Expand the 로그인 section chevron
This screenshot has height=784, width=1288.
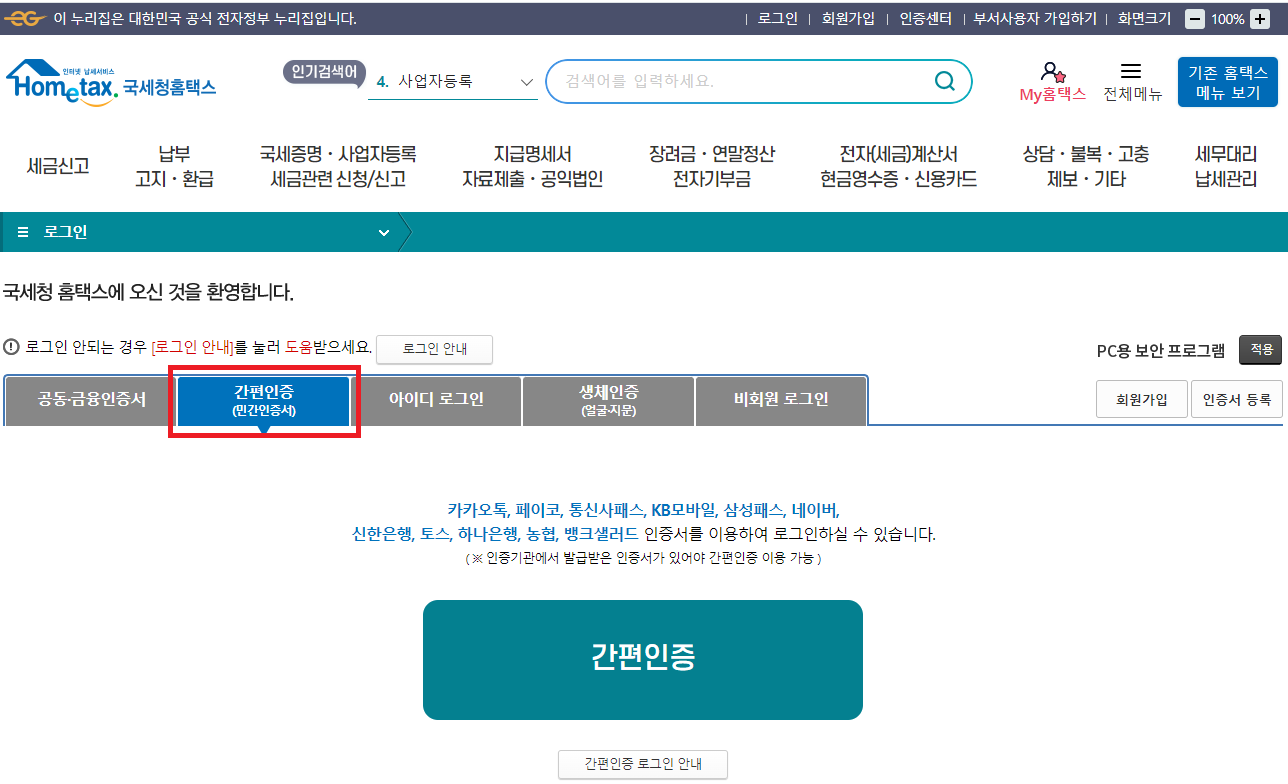[x=383, y=231]
